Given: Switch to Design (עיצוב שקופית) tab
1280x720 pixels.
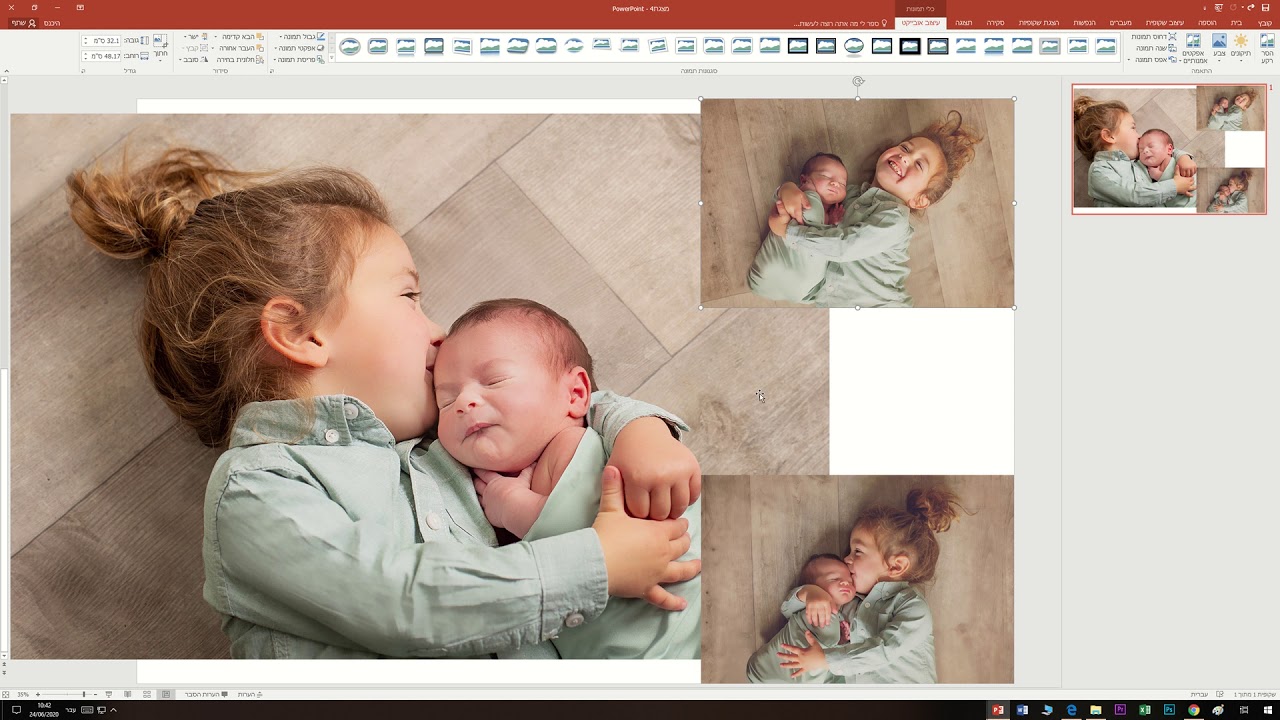Looking at the screenshot, I should click(x=1165, y=23).
